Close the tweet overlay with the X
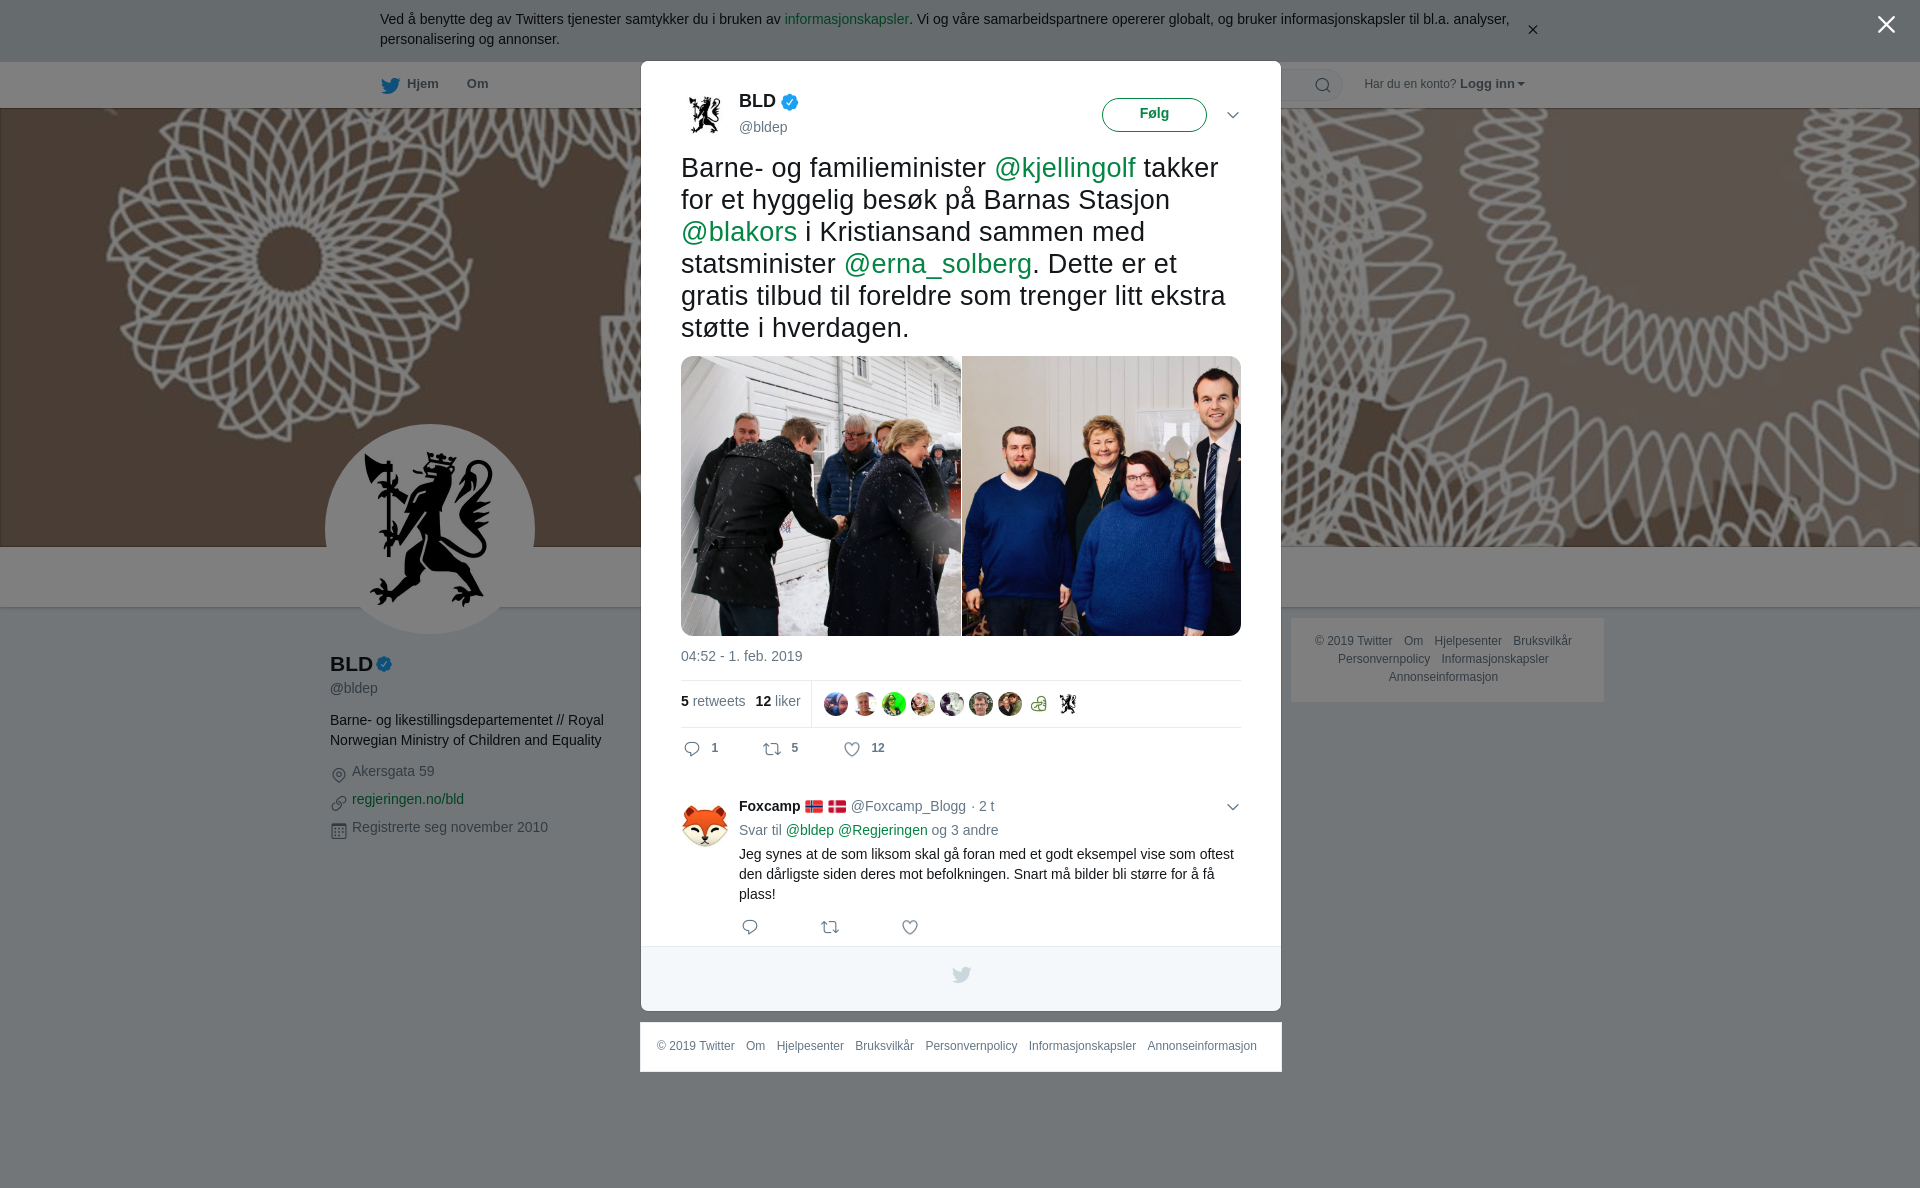Viewport: 1920px width, 1188px height. point(1886,25)
